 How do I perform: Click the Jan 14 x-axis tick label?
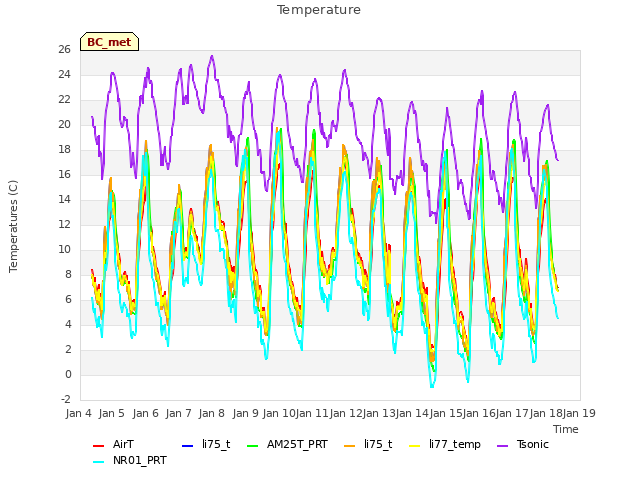pyautogui.click(x=412, y=413)
